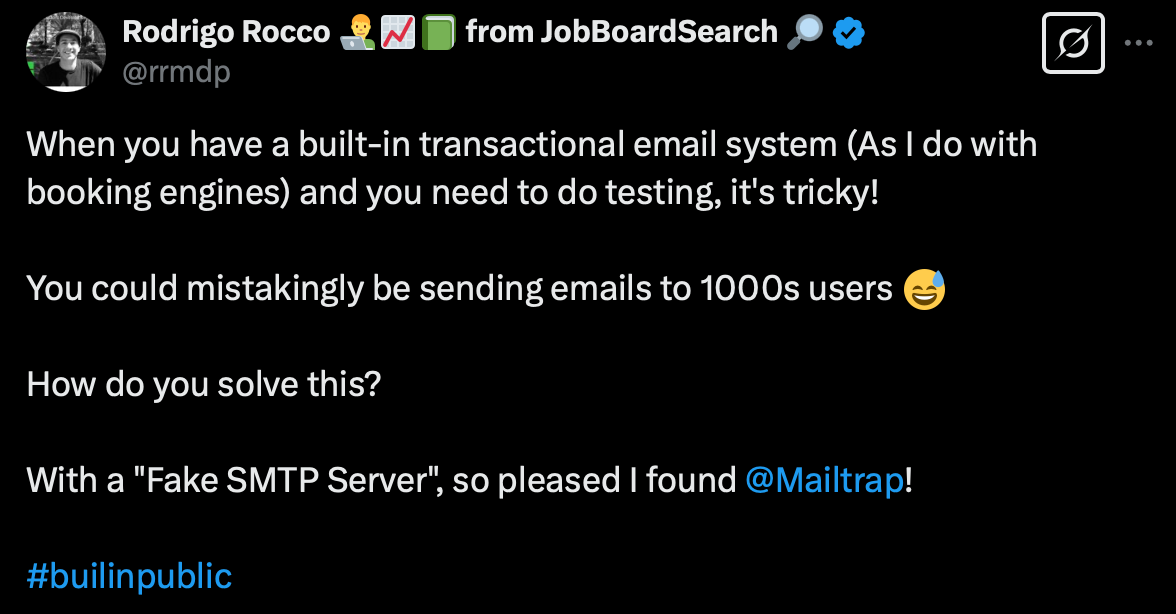Click the sweating smile emoji in the tweet
The image size is (1176, 614).
pos(923,289)
